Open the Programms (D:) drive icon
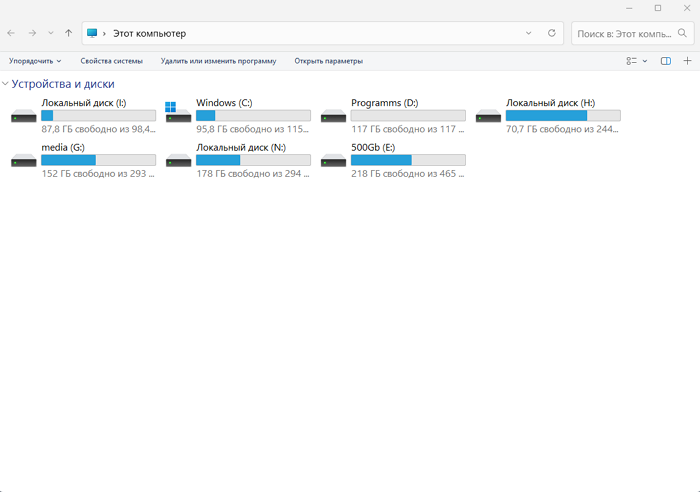This screenshot has height=492, width=700. tap(333, 116)
